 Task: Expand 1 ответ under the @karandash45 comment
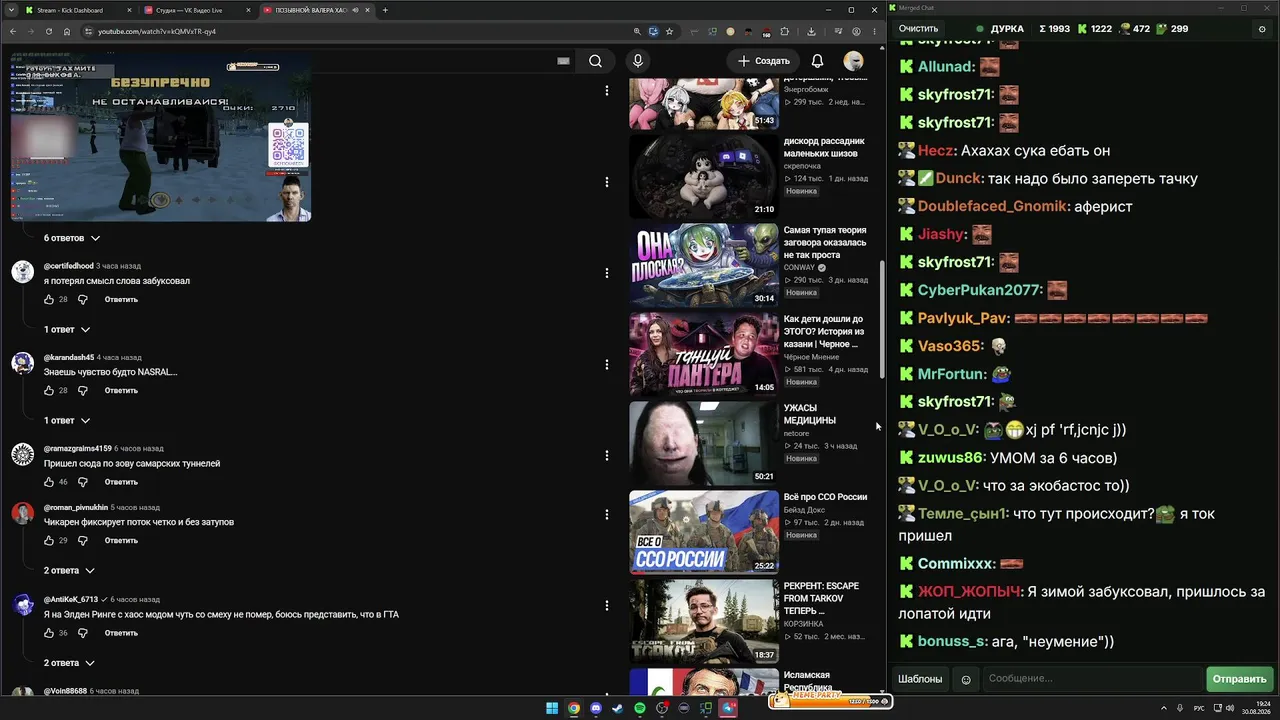67,420
